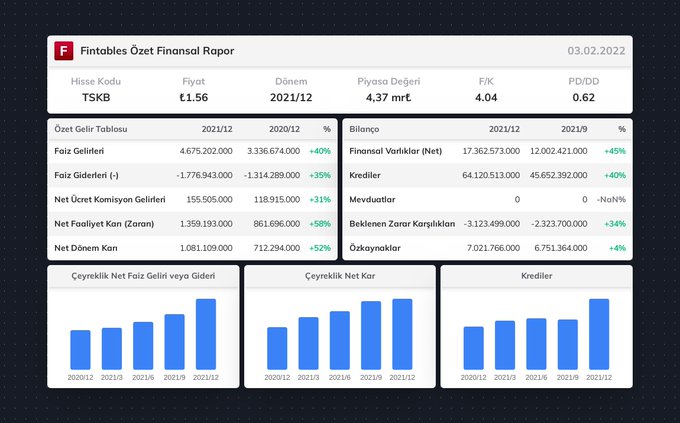680x423 pixels.
Task: Click the Hisse Kodu label
Action: tap(96, 81)
